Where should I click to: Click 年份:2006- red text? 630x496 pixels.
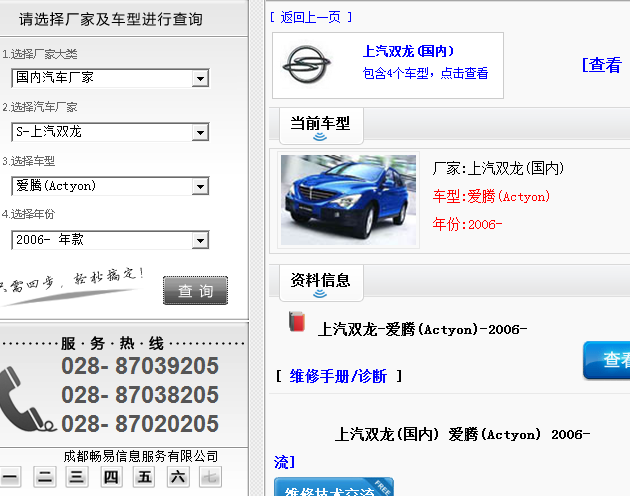point(467,224)
